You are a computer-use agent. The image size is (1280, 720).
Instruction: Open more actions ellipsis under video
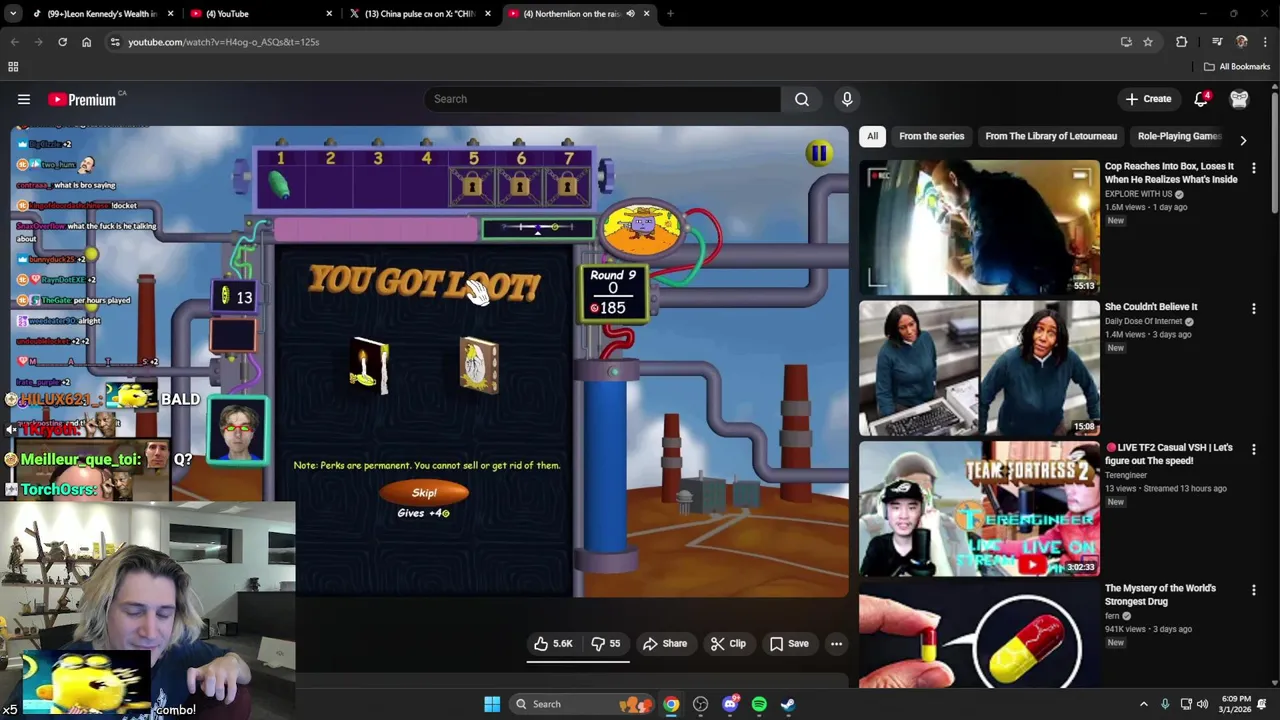(x=836, y=644)
